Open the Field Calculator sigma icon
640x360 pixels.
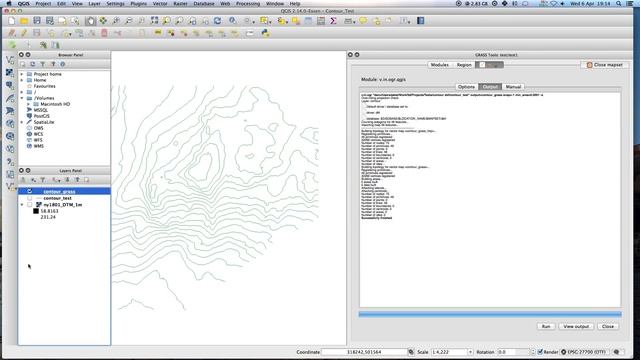click(333, 21)
